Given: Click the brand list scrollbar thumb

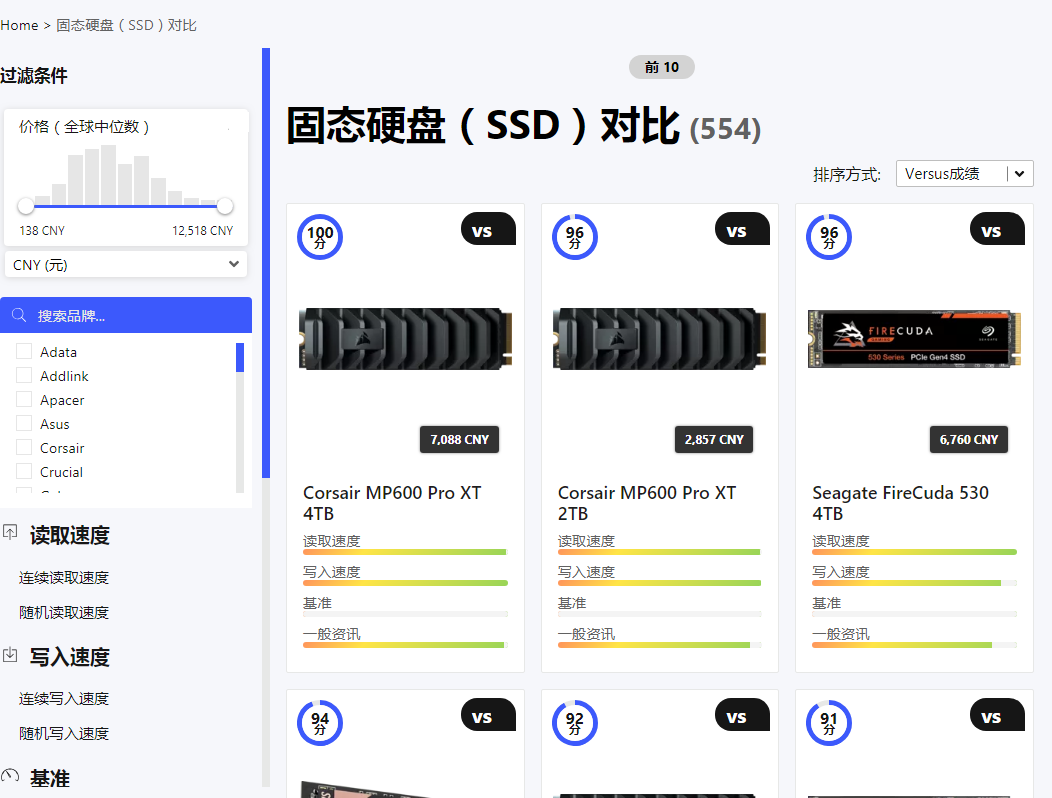Looking at the screenshot, I should click(x=240, y=357).
